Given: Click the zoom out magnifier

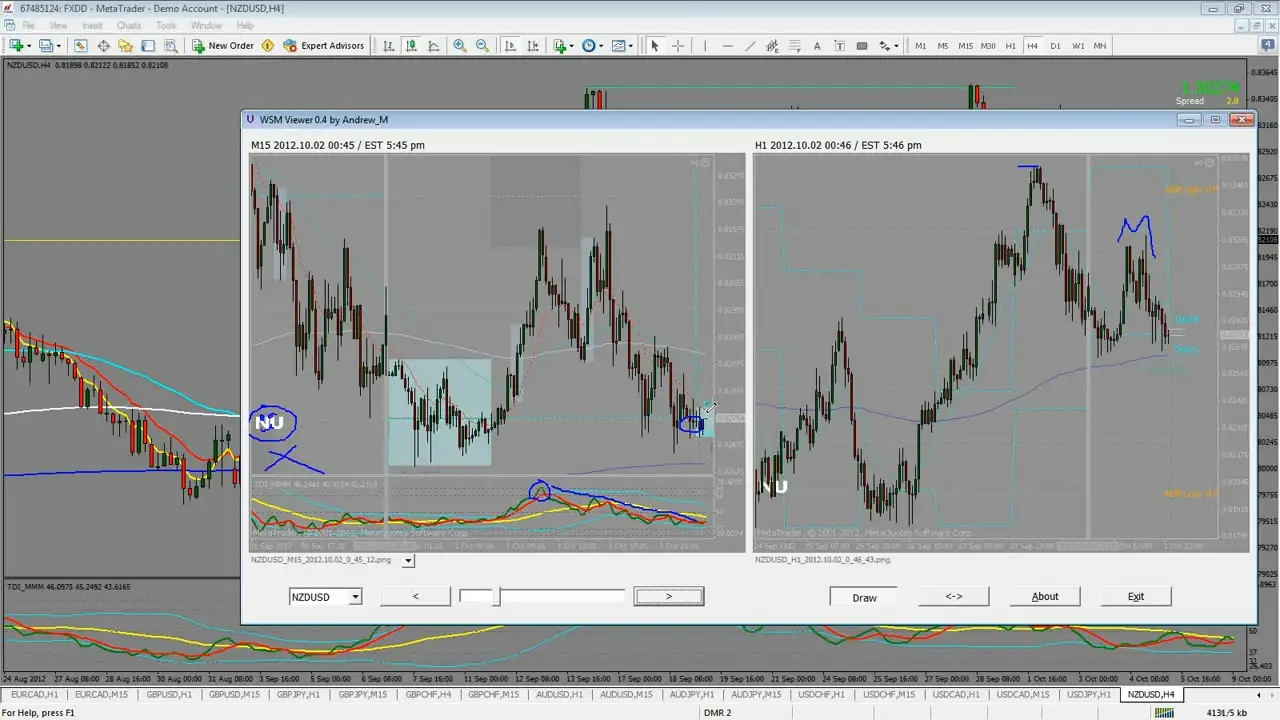Looking at the screenshot, I should tap(483, 46).
